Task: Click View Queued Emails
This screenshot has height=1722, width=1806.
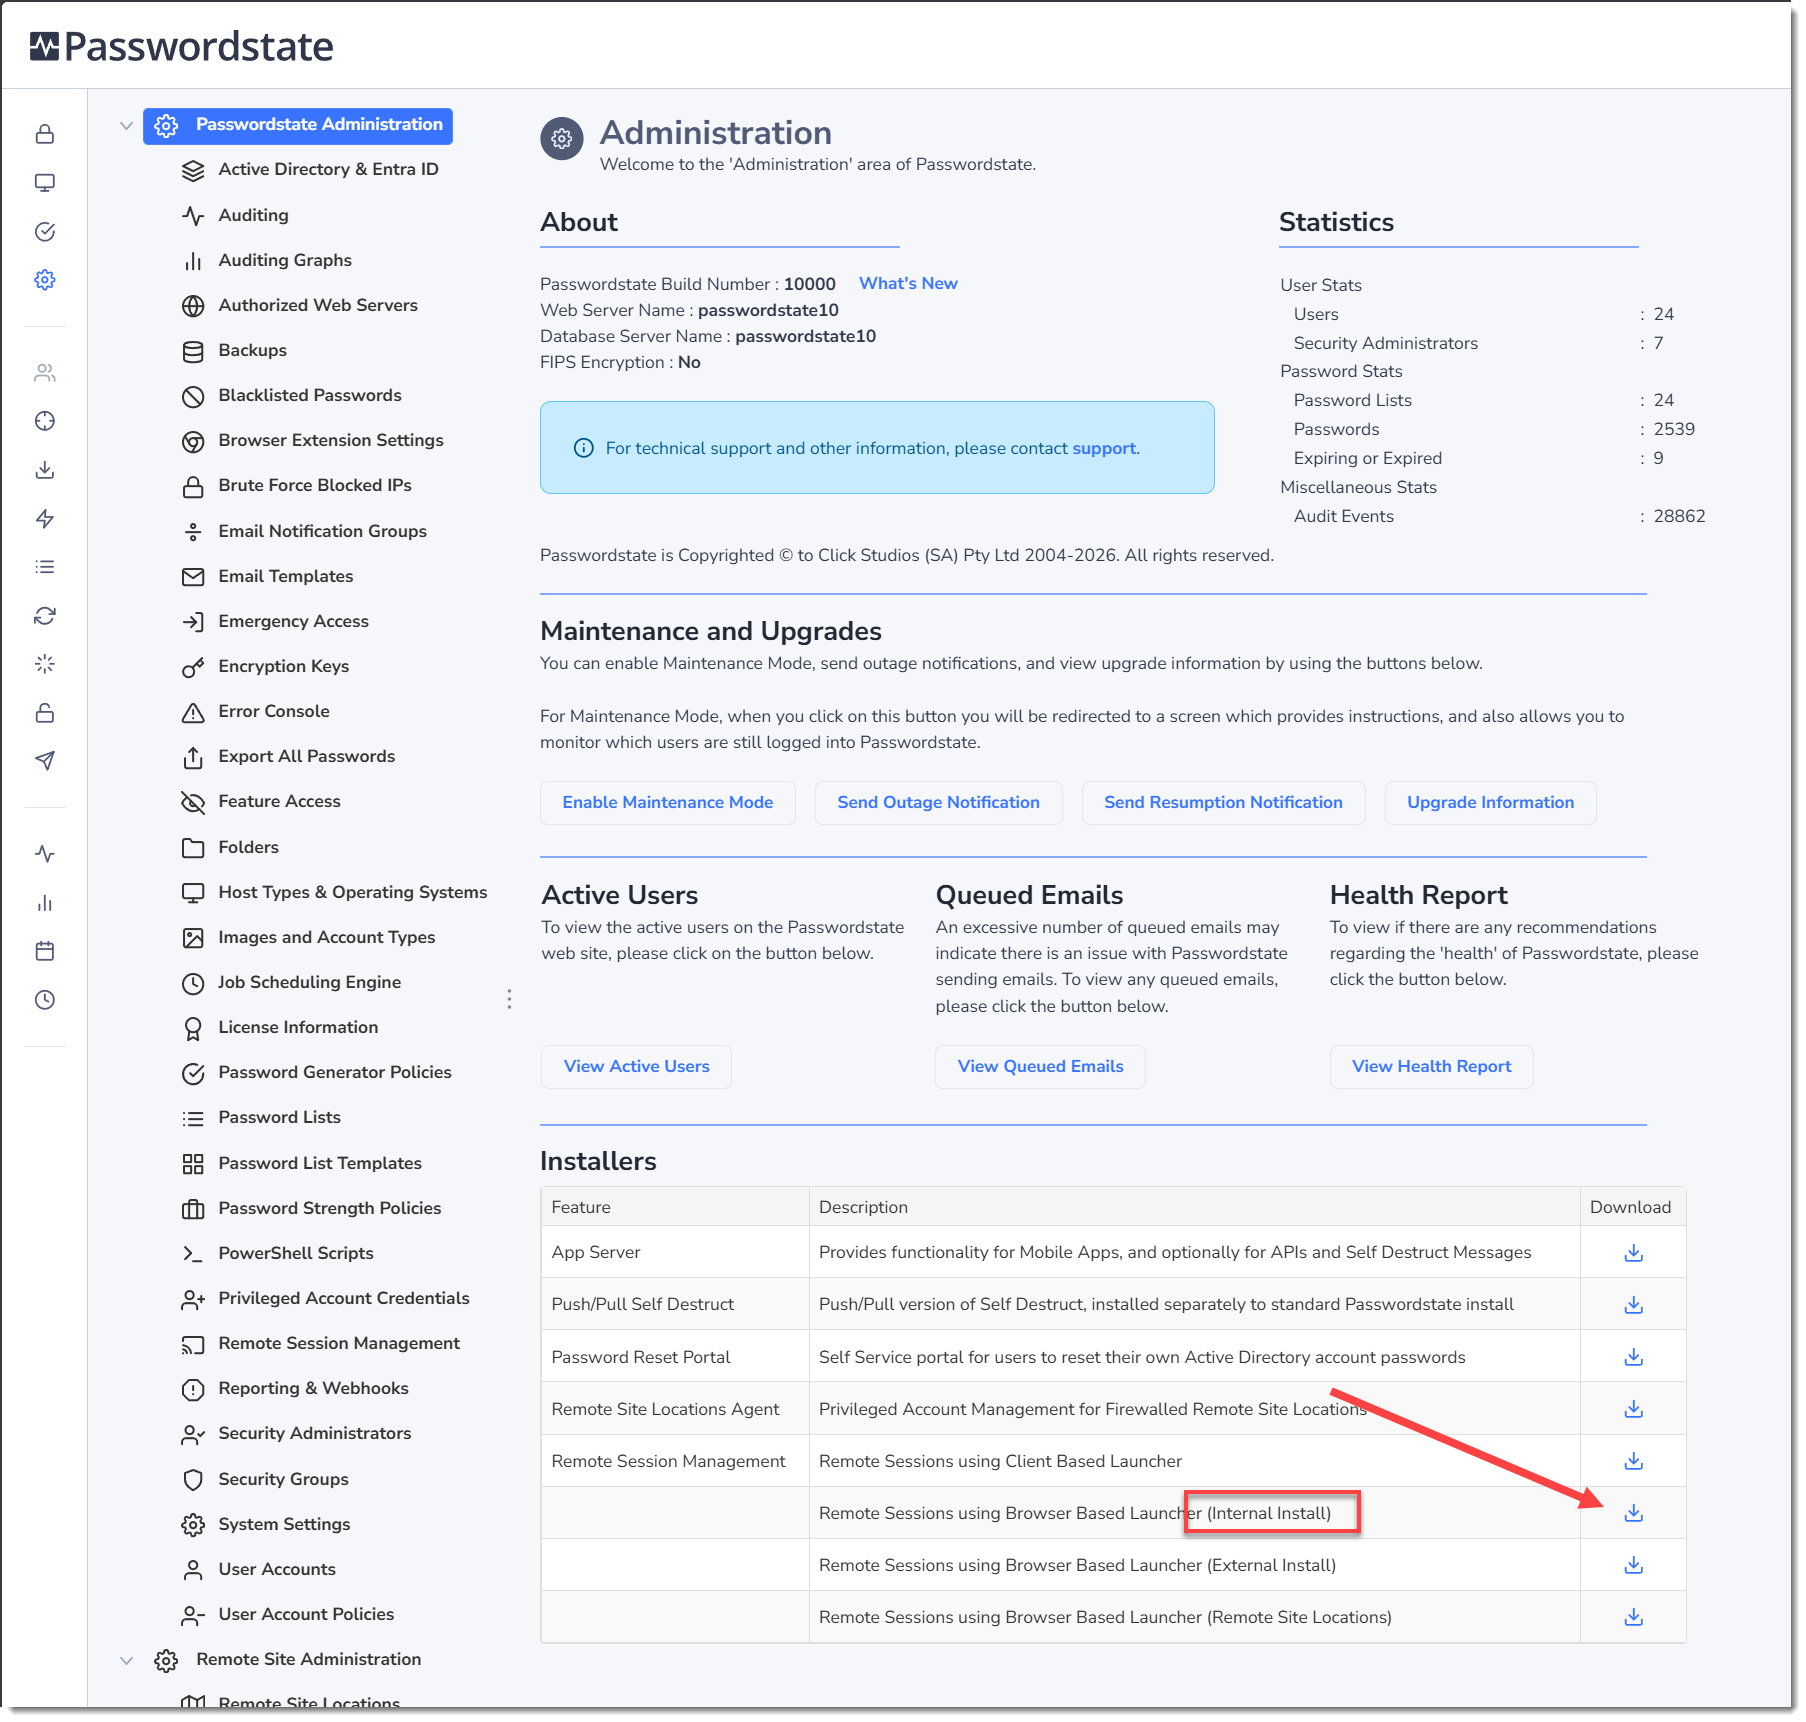Action: coord(1040,1067)
